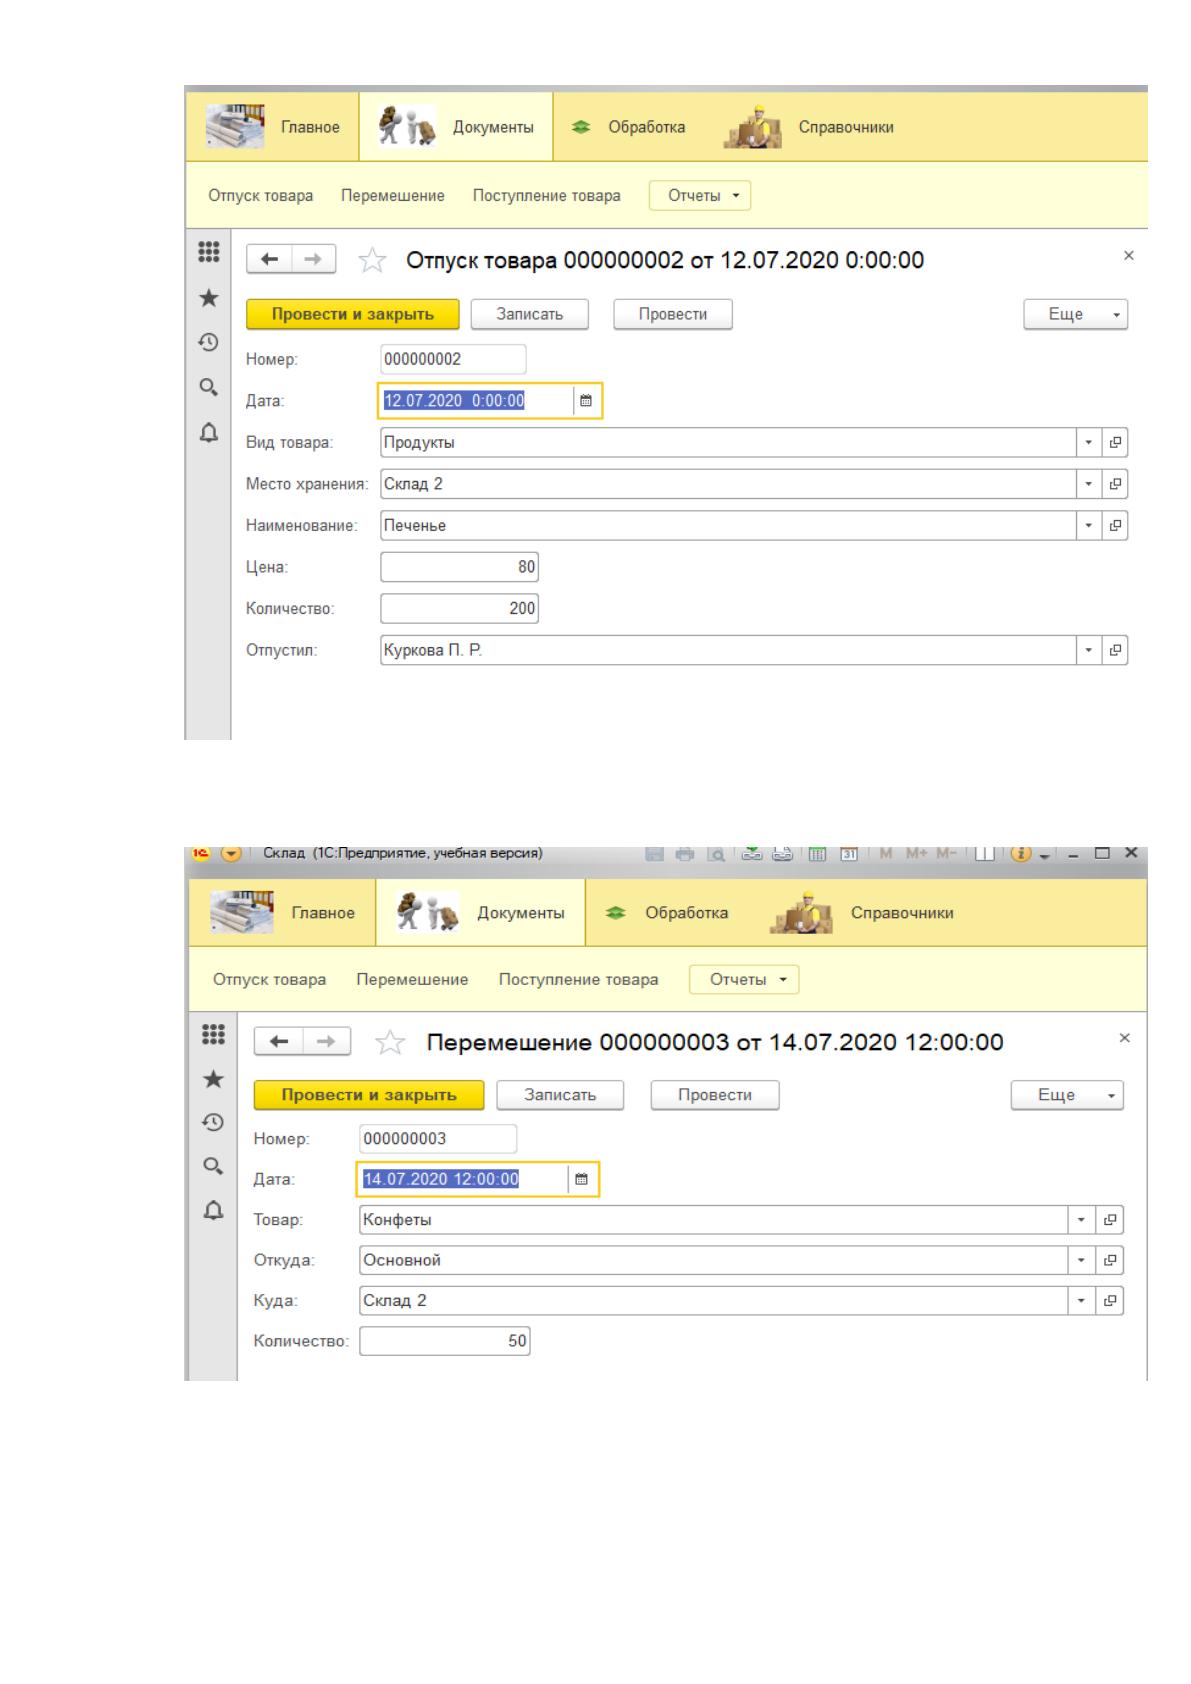The width and height of the screenshot is (1191, 1684).
Task: Open form icon beside Отпустил Куркова П. Р. field
Action: pyautogui.click(x=1116, y=650)
